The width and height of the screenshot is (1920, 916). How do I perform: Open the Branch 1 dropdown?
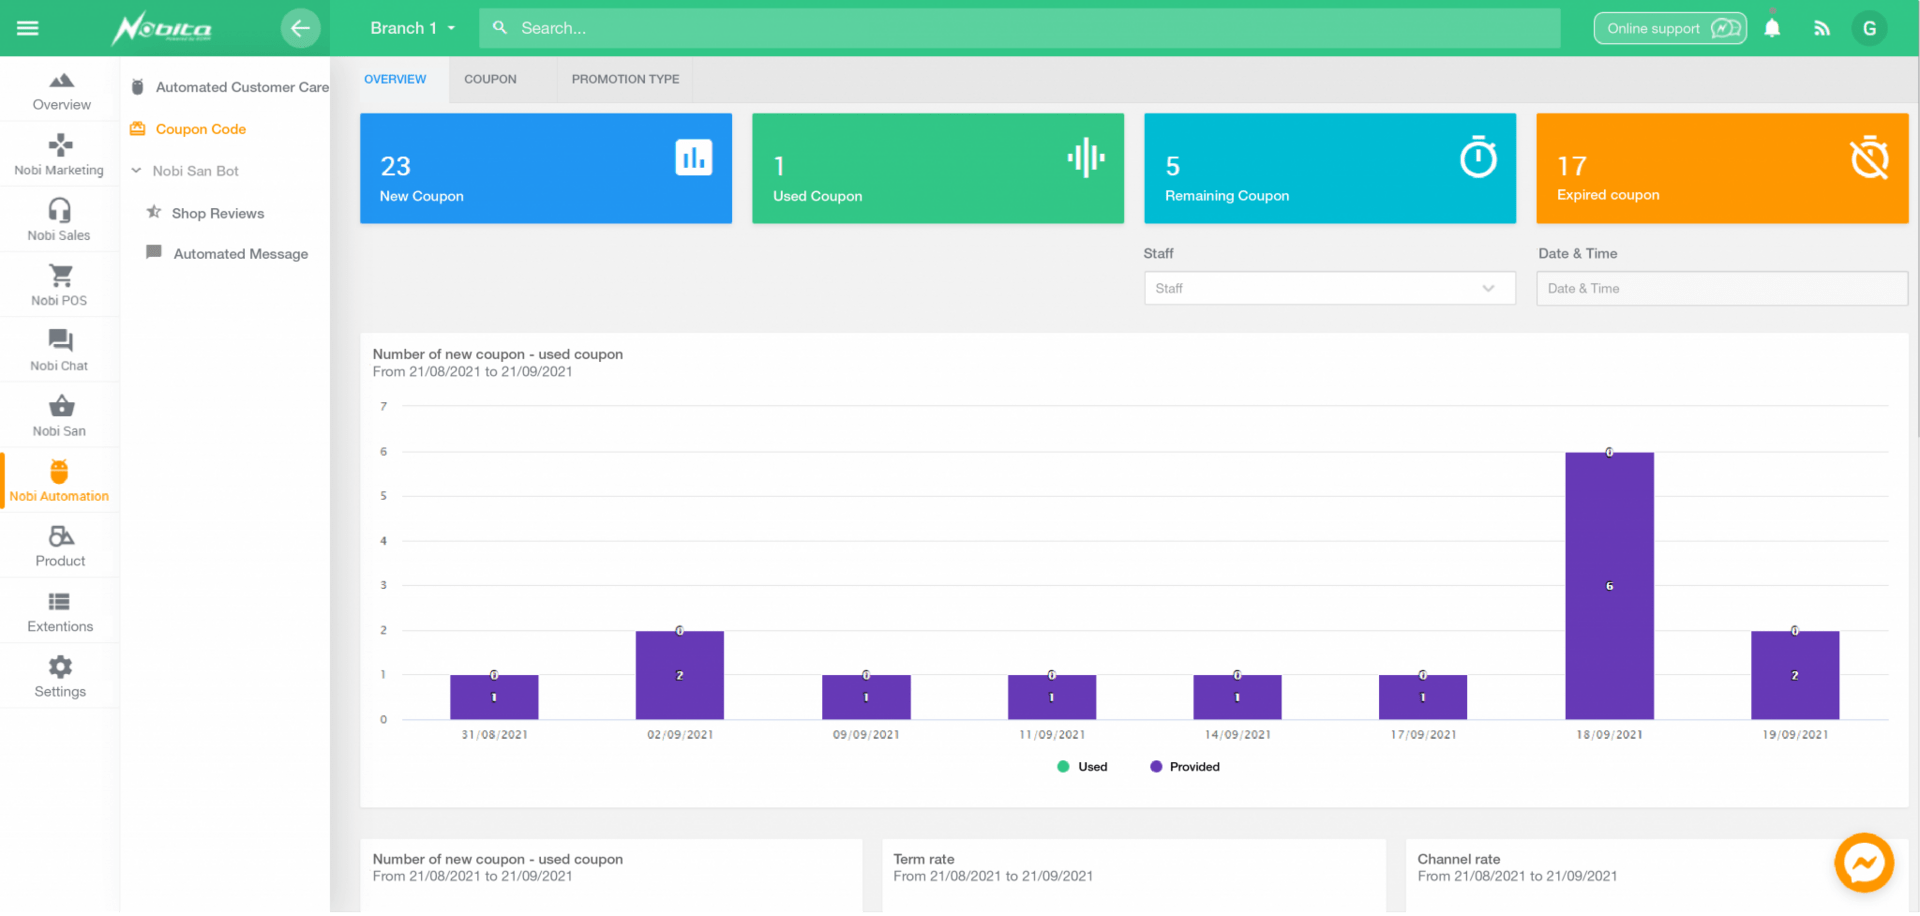coord(412,28)
